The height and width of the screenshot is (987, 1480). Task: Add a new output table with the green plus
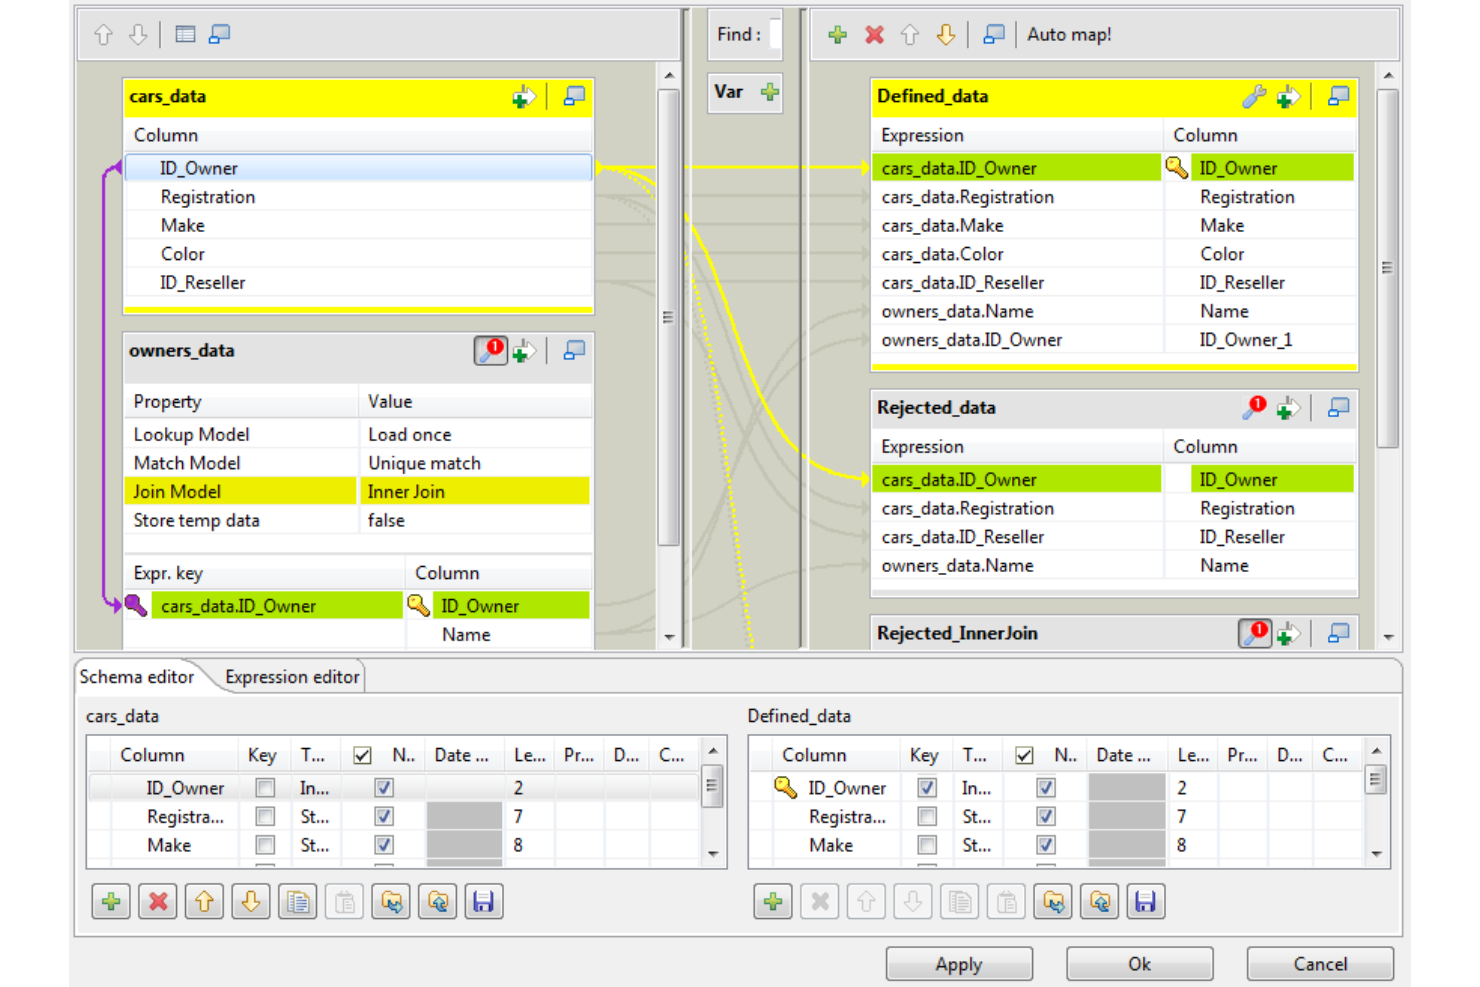[838, 34]
